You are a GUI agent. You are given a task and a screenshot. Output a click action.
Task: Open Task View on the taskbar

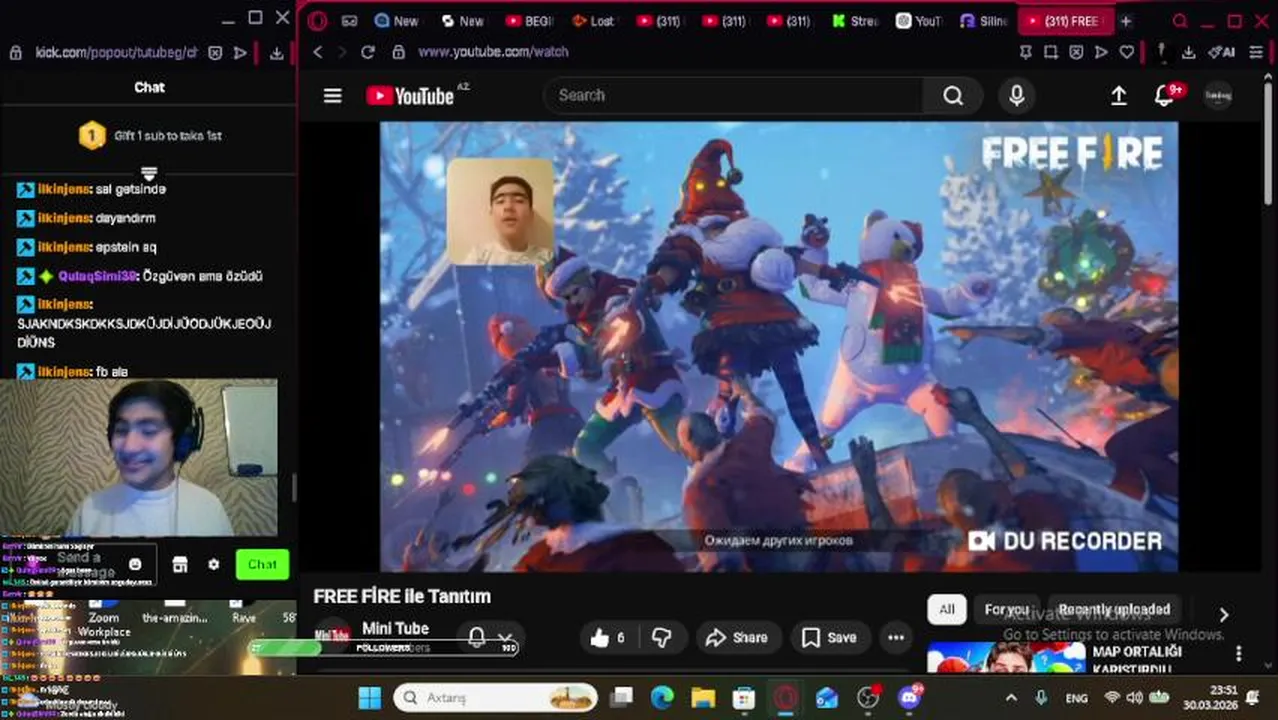click(x=622, y=697)
